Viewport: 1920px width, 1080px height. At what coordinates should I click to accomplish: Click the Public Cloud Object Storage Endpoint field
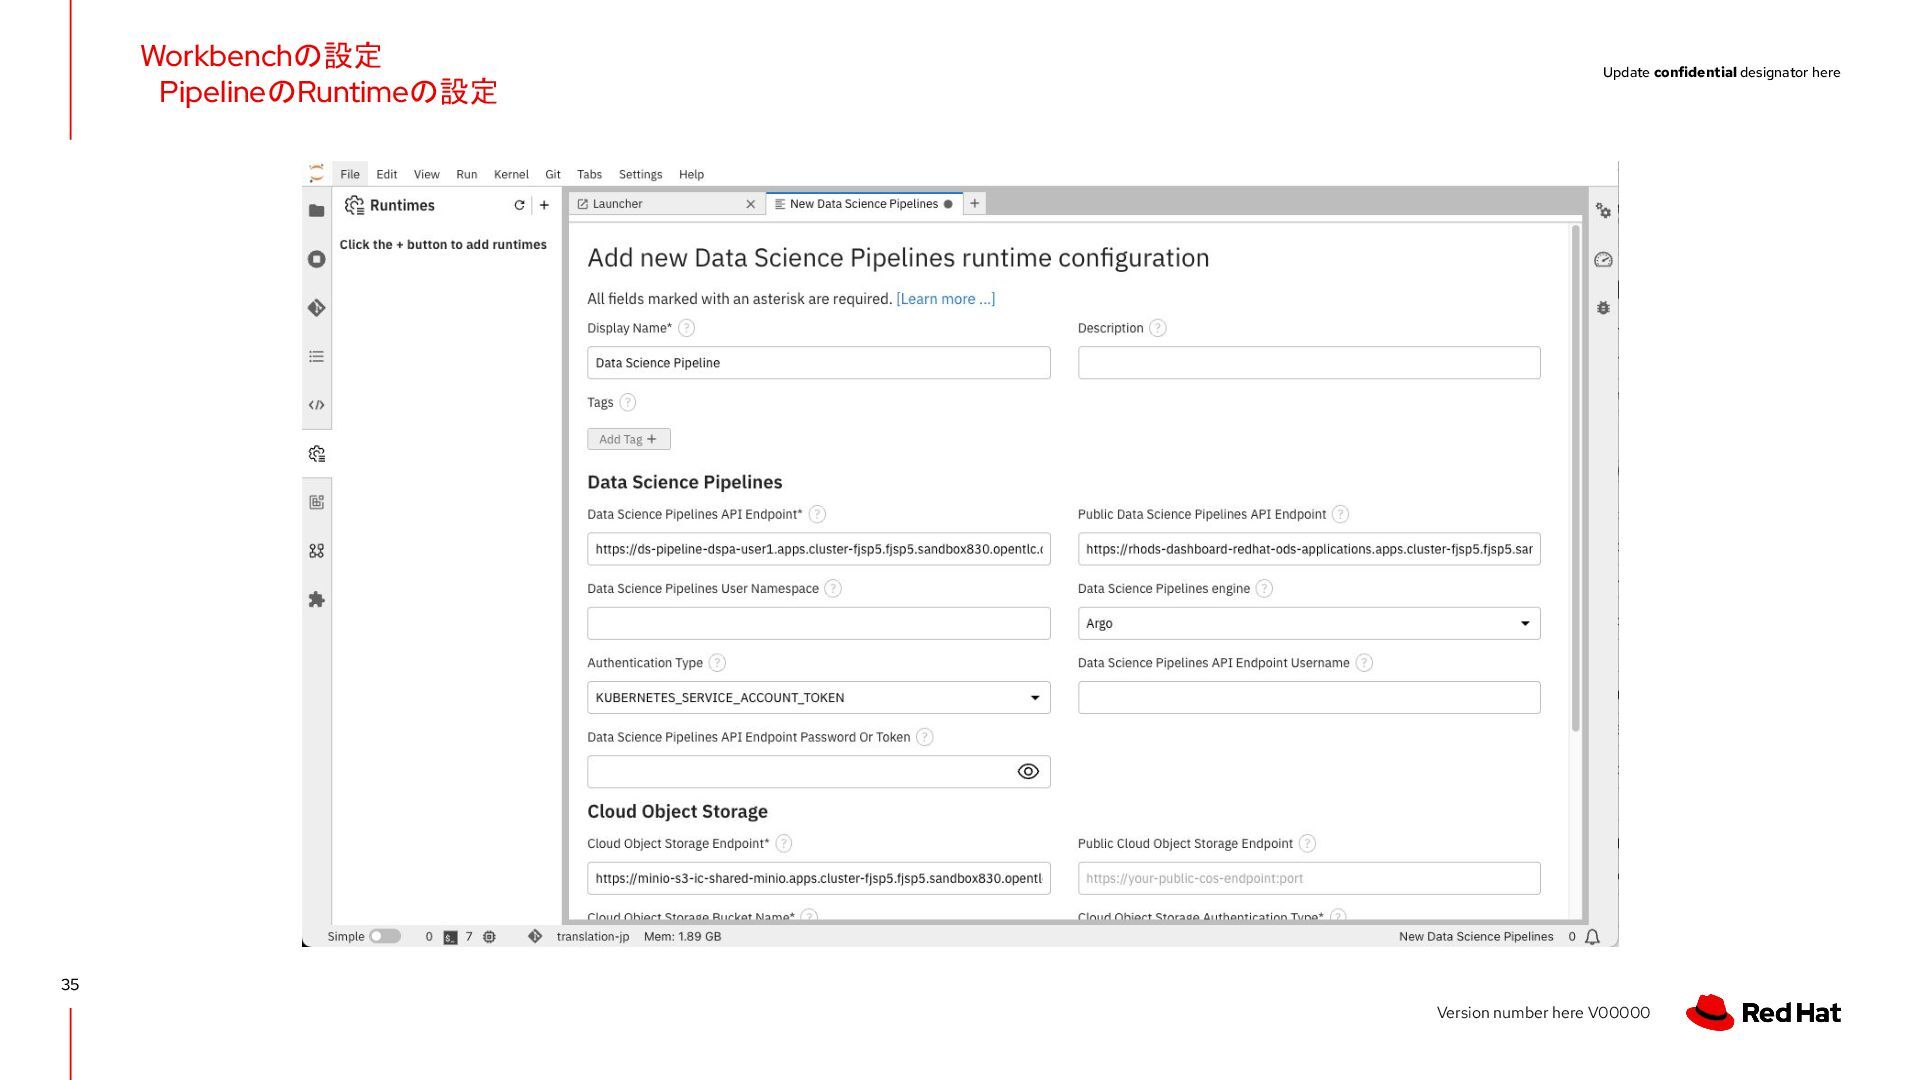pyautogui.click(x=1309, y=879)
